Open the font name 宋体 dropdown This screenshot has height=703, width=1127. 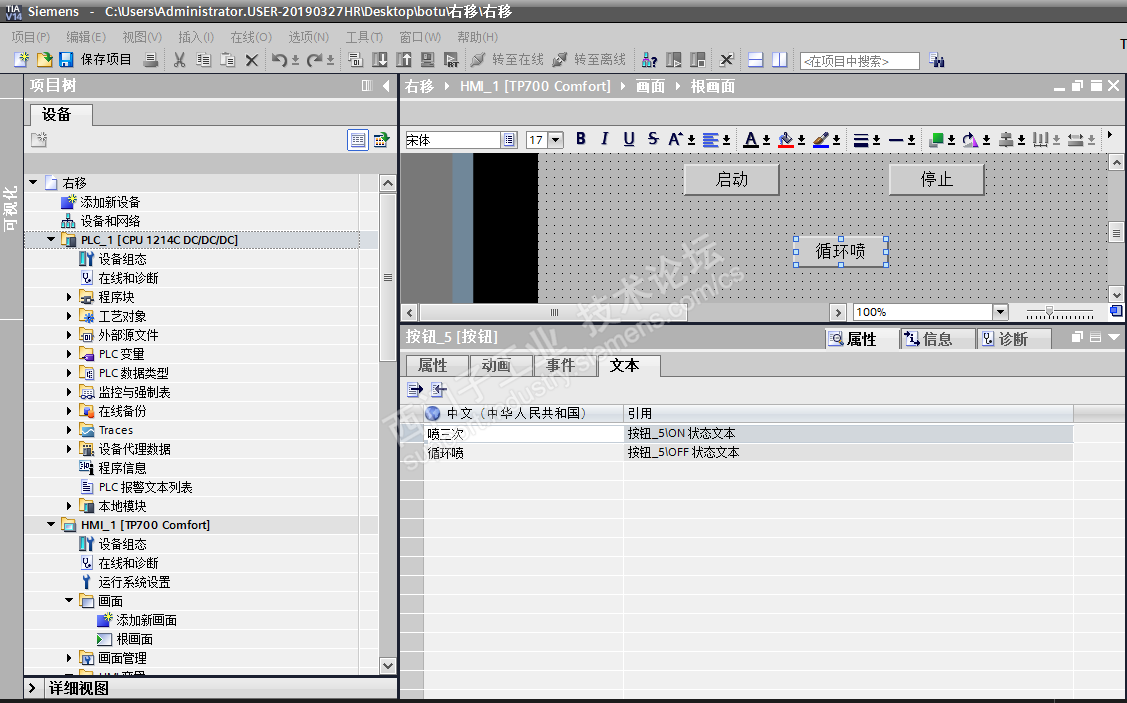tap(509, 139)
